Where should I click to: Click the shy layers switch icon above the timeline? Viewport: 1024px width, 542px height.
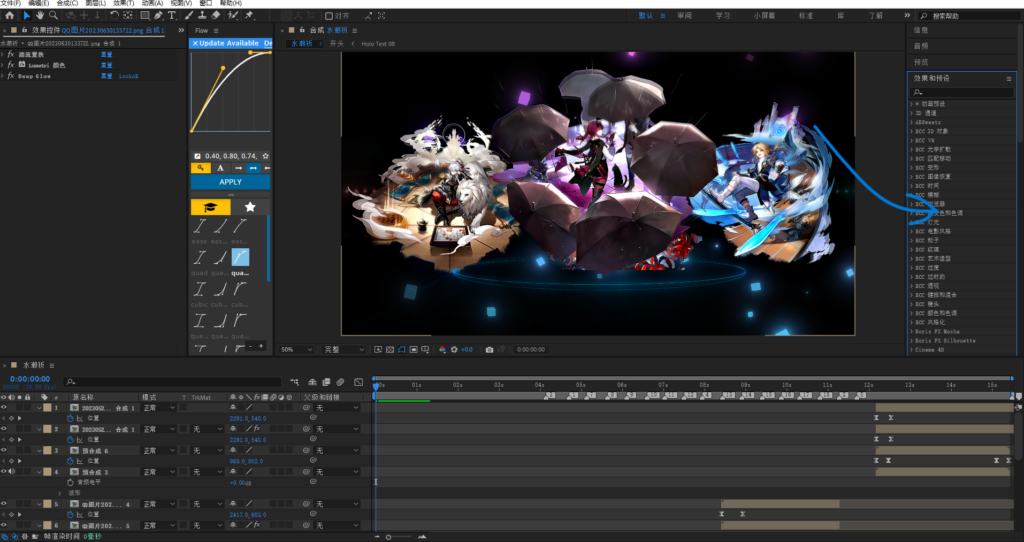pos(312,382)
